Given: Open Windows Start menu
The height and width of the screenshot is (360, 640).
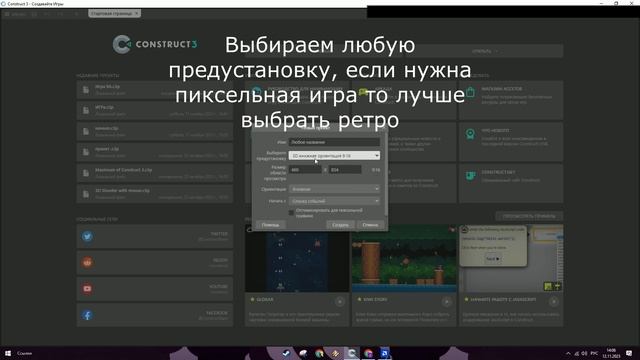Looking at the screenshot, I should (7, 353).
